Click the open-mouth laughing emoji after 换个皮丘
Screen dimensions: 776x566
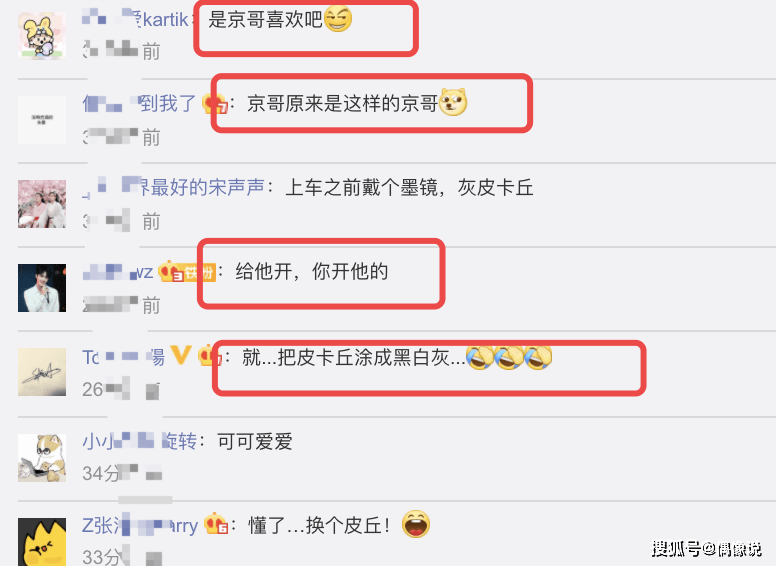[x=416, y=524]
